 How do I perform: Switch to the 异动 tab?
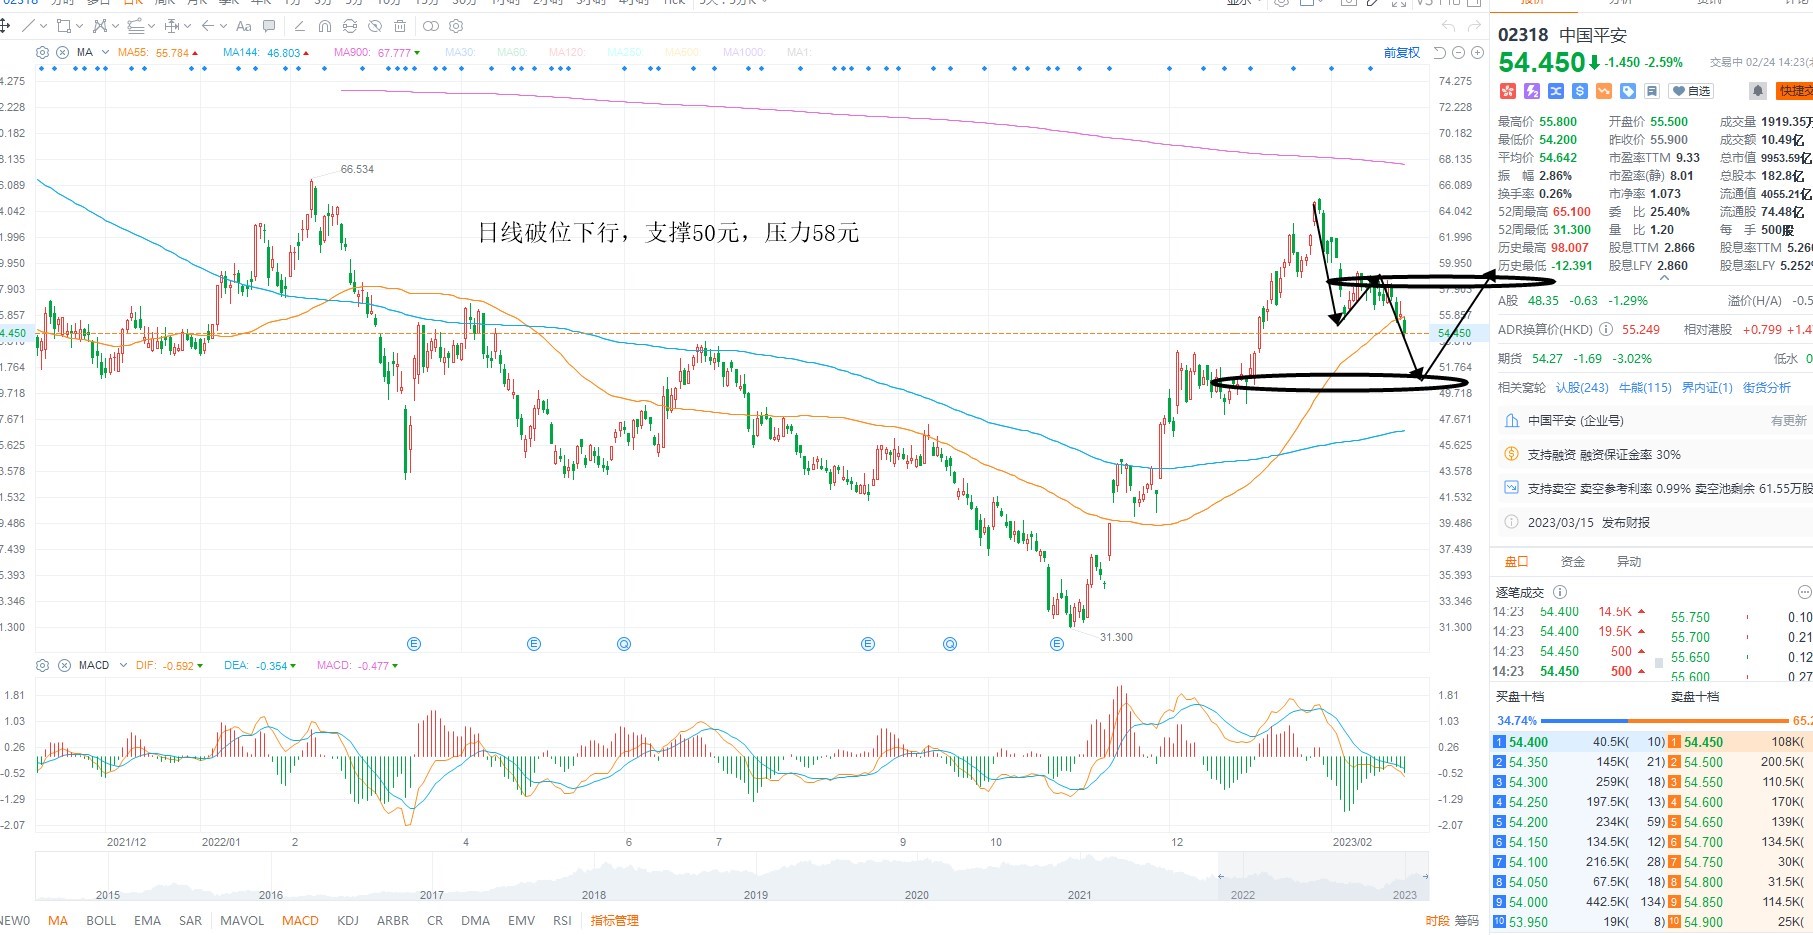click(x=1629, y=561)
